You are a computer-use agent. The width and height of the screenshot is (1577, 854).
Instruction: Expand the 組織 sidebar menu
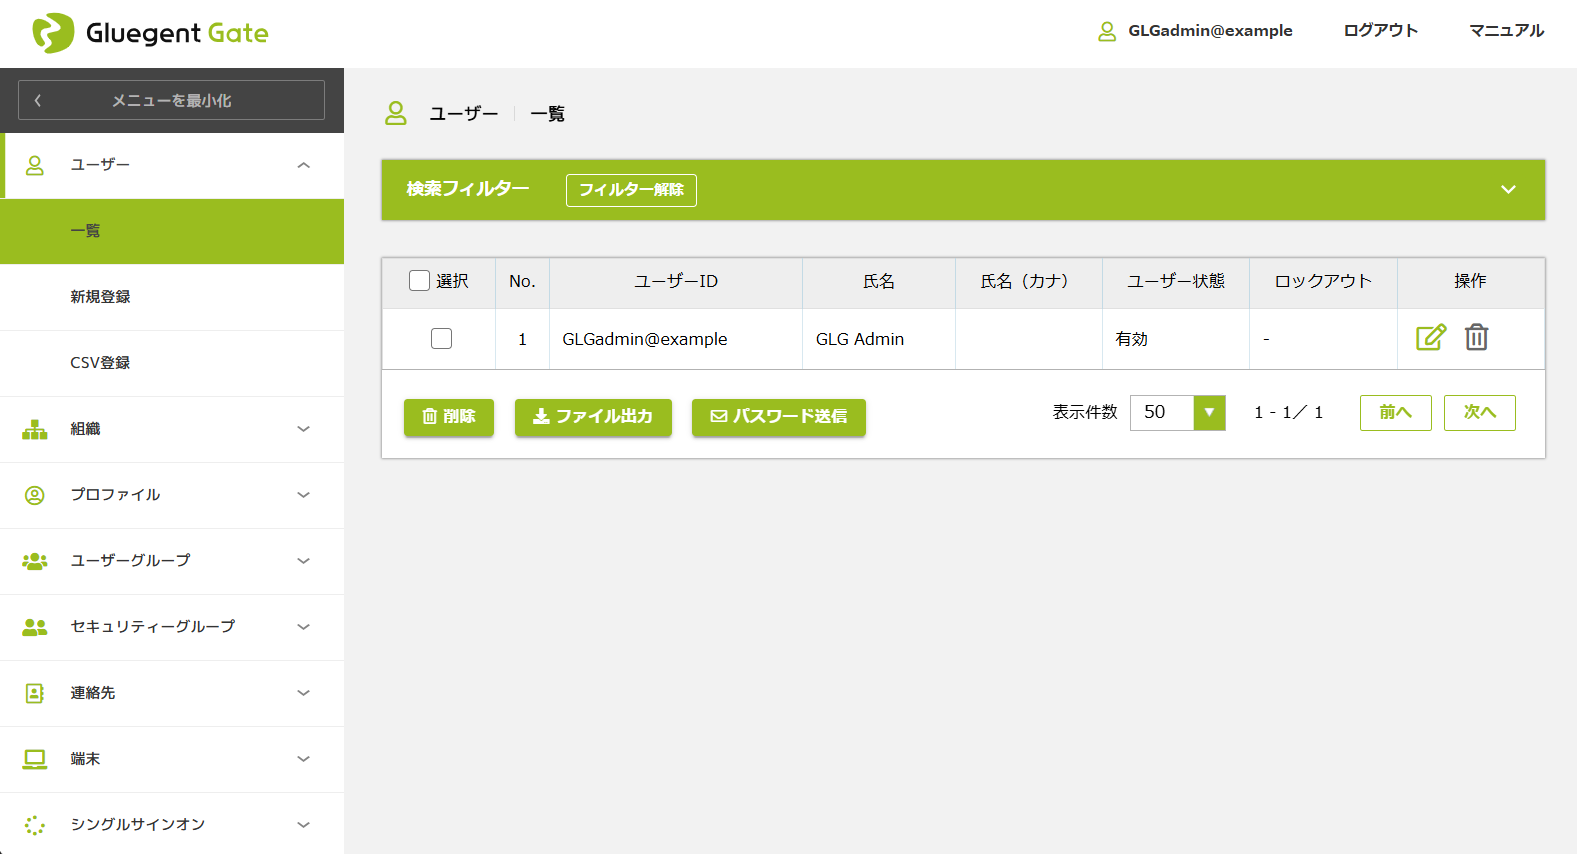click(x=304, y=429)
